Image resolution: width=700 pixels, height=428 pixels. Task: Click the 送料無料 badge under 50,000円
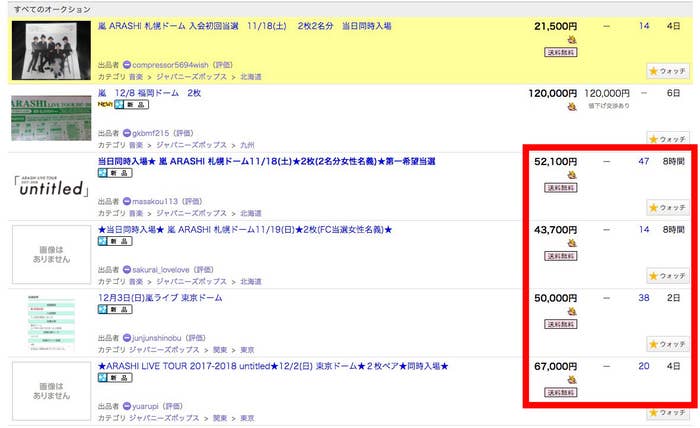point(560,324)
